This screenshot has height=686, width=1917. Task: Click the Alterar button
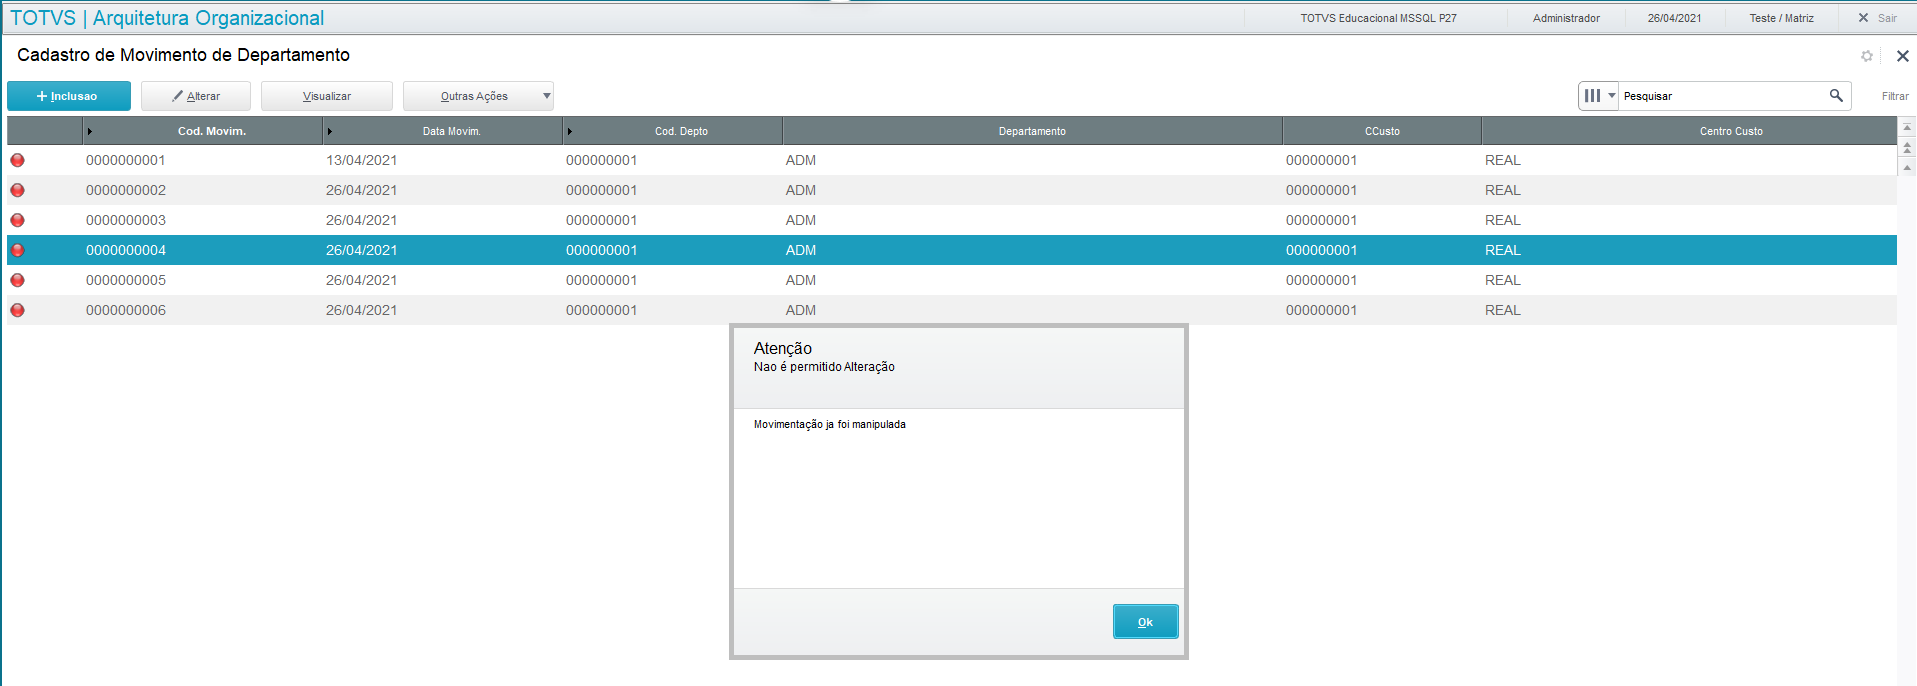[196, 96]
